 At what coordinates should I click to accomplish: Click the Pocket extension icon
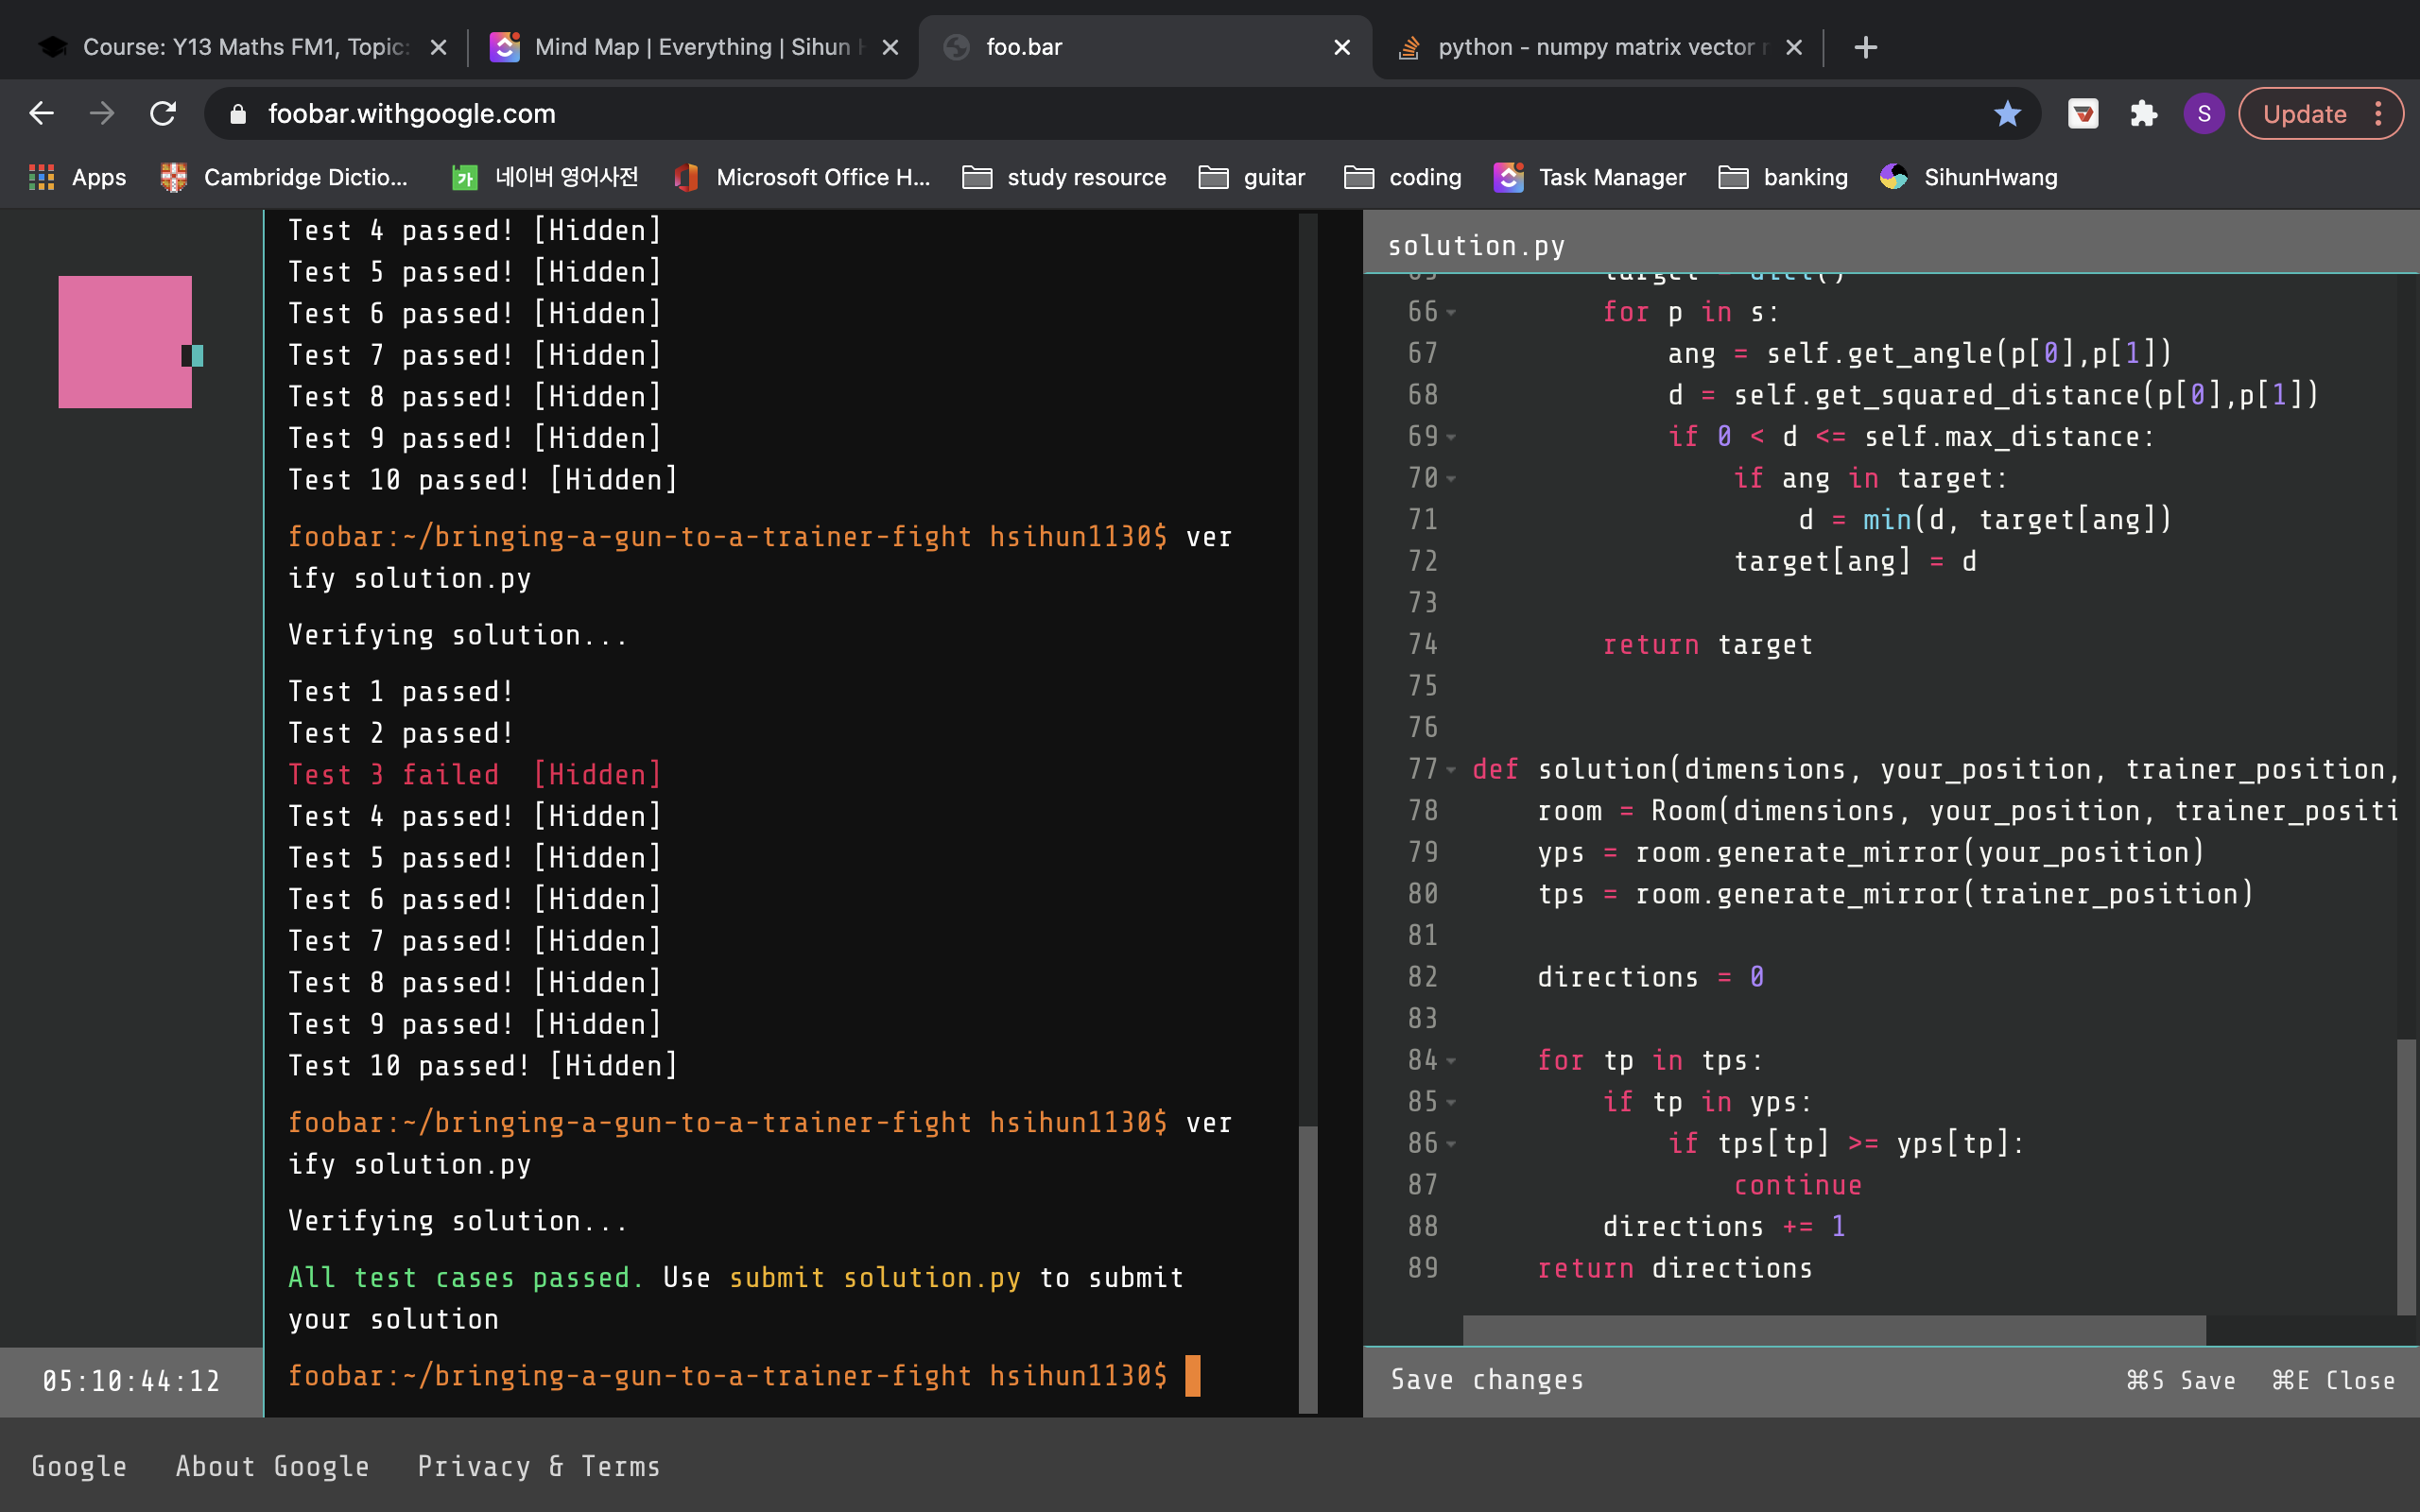[x=2083, y=114]
